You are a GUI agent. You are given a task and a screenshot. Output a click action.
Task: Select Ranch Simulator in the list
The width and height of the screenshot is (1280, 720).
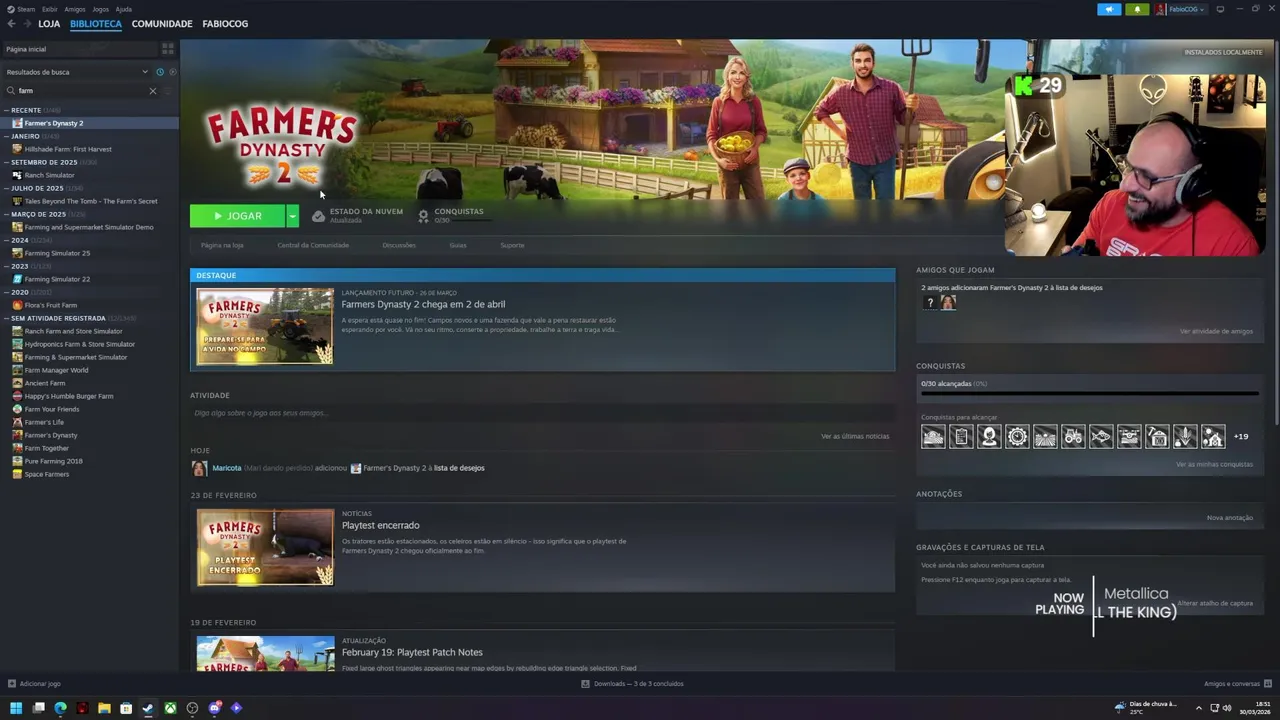pos(49,175)
